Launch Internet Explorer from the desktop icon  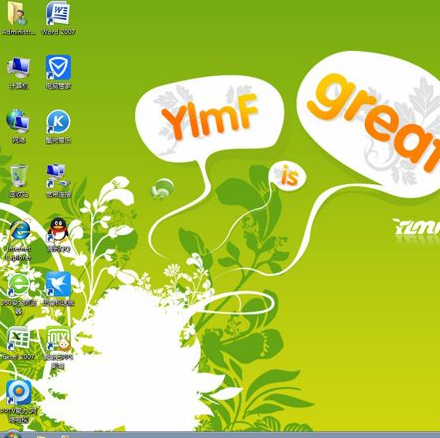tap(19, 230)
